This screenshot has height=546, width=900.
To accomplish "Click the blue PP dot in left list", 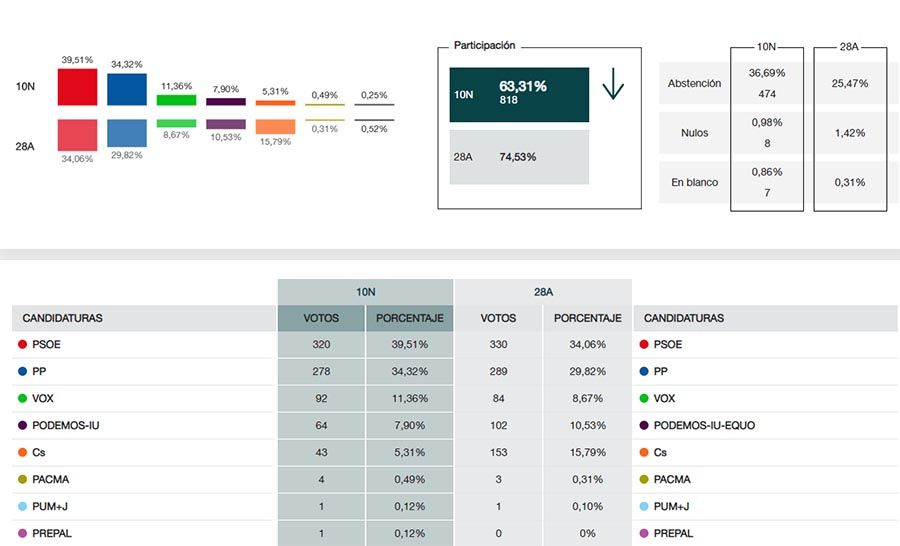I will 22,371.
